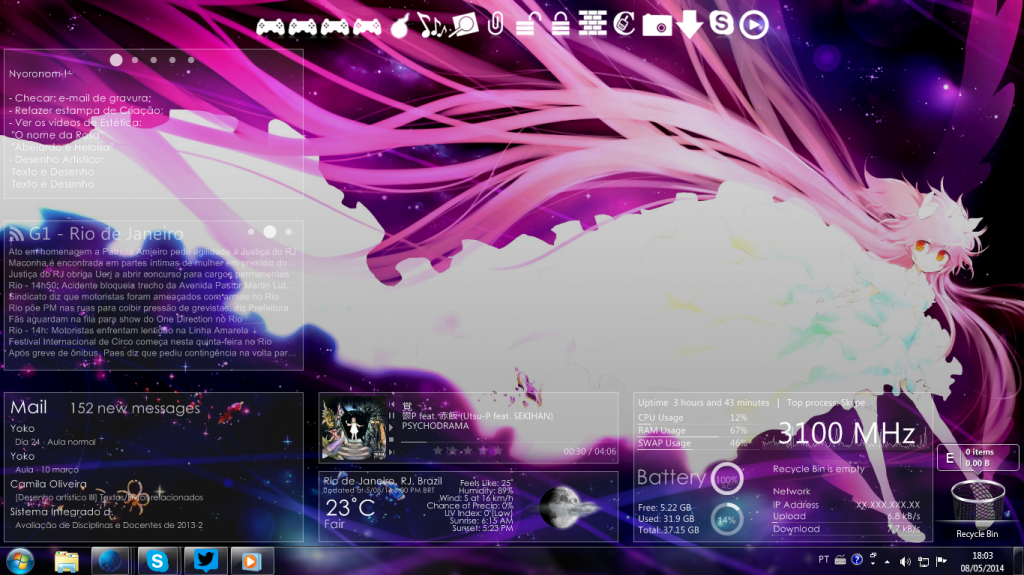Screen dimensions: 1024x575
Task: Click the camera icon in the top dock
Action: click(656, 25)
